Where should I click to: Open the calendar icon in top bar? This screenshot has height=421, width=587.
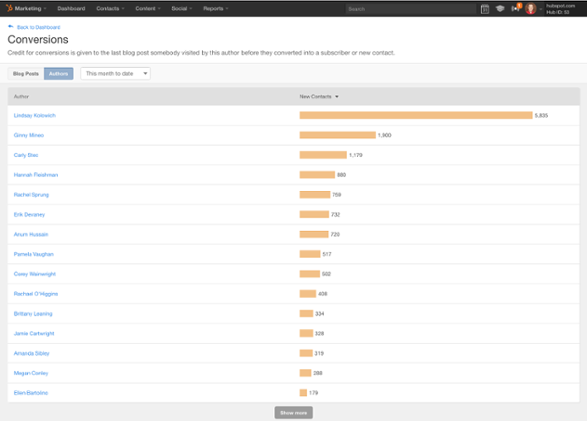tap(485, 9)
